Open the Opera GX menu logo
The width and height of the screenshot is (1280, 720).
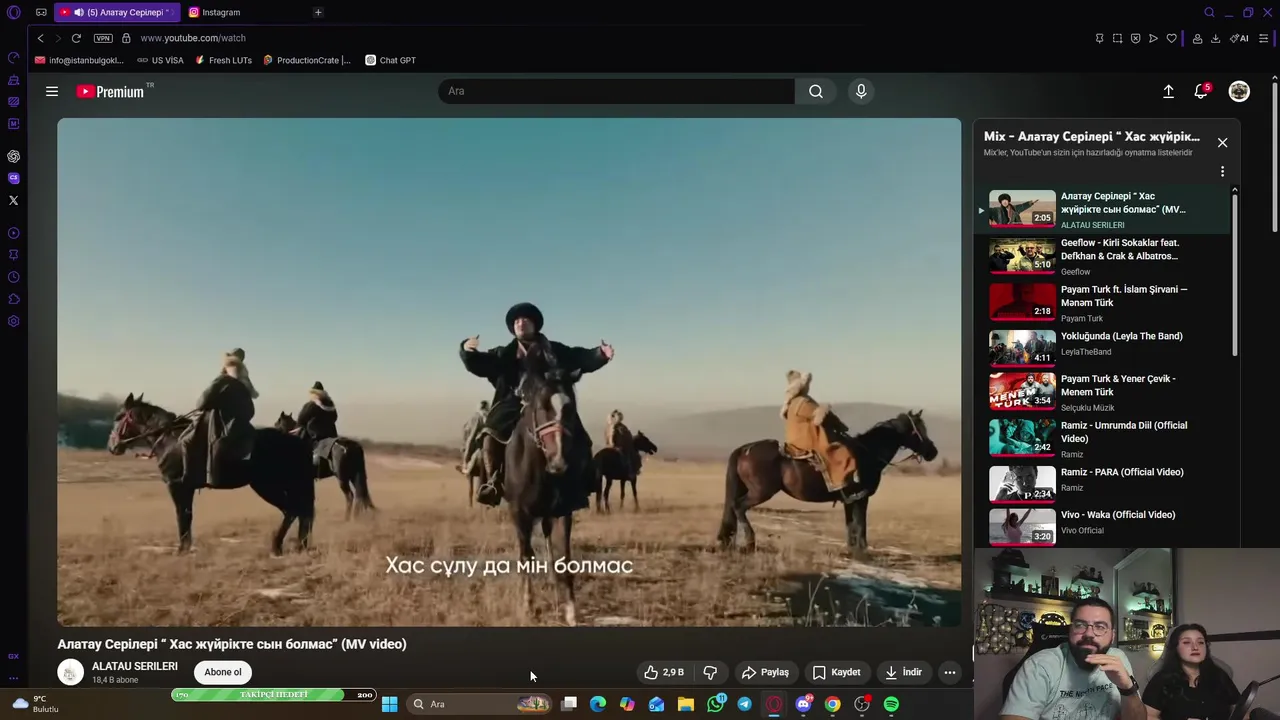(14, 12)
